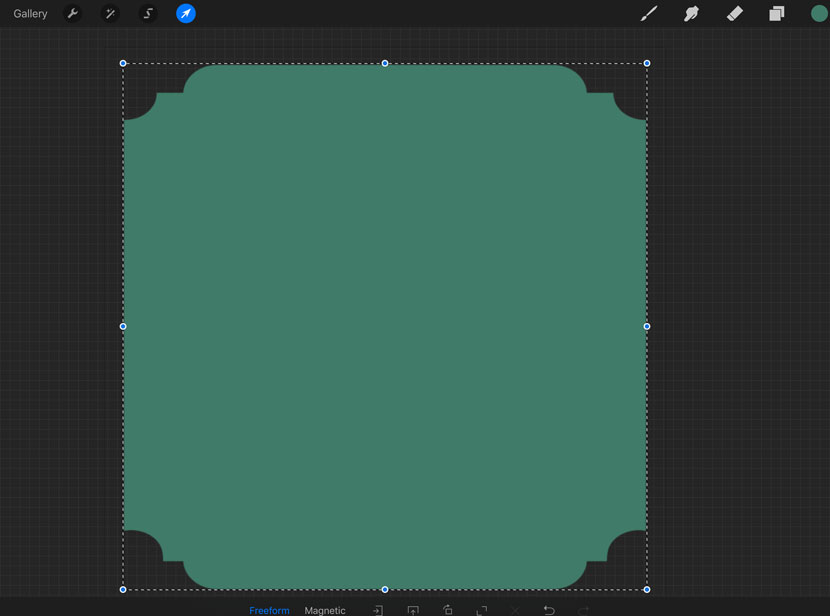Tap the top-center transform handle node
Screen dimensions: 830x616
click(384, 63)
